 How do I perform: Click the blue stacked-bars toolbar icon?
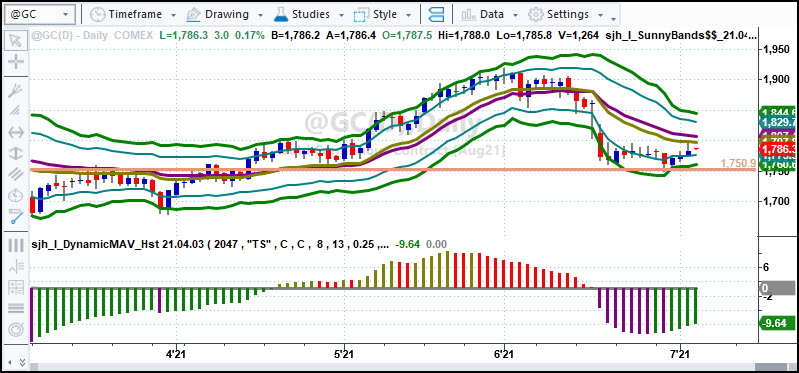(436, 14)
